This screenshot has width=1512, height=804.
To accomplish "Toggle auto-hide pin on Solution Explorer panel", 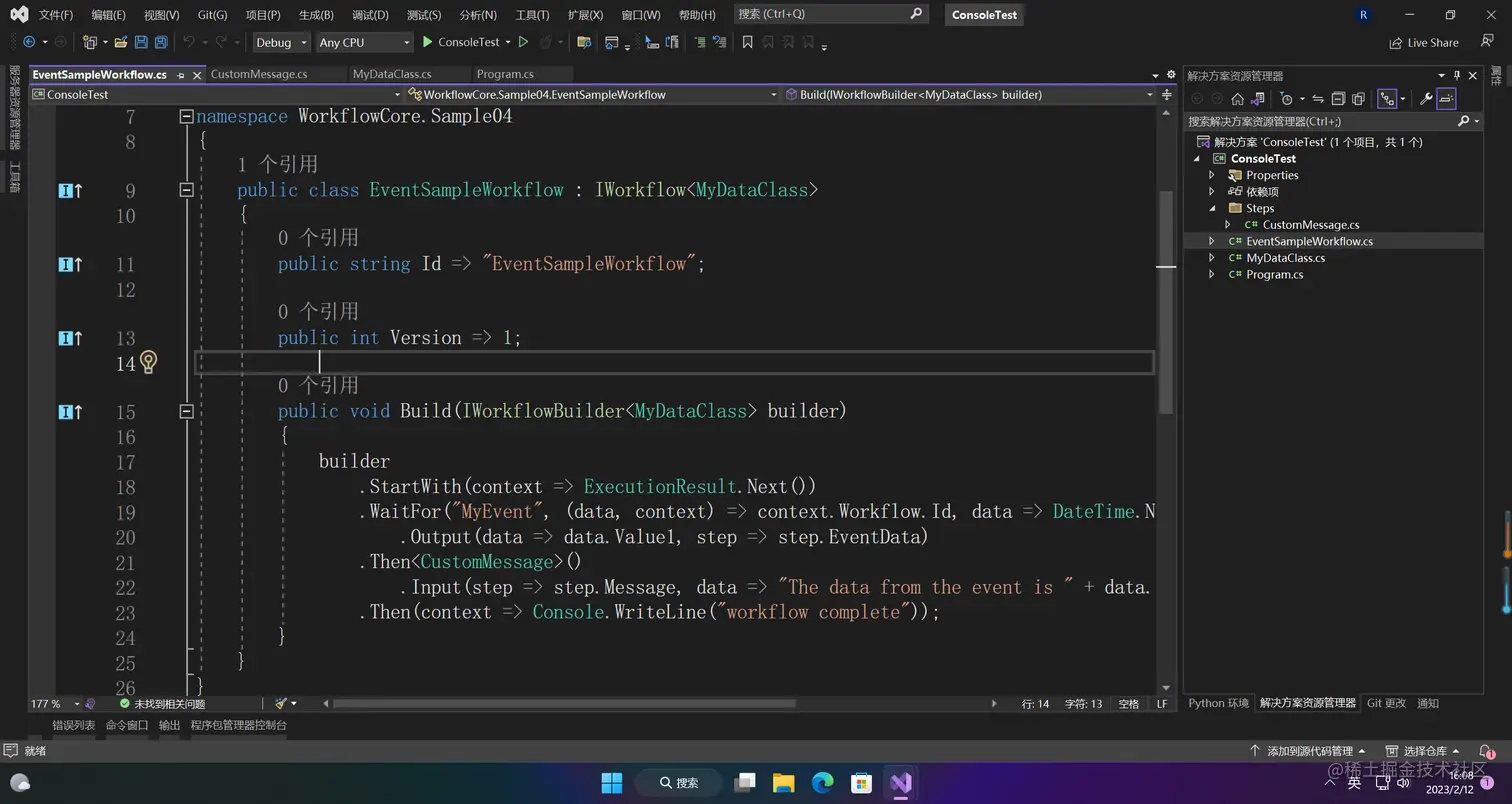I will click(1457, 75).
